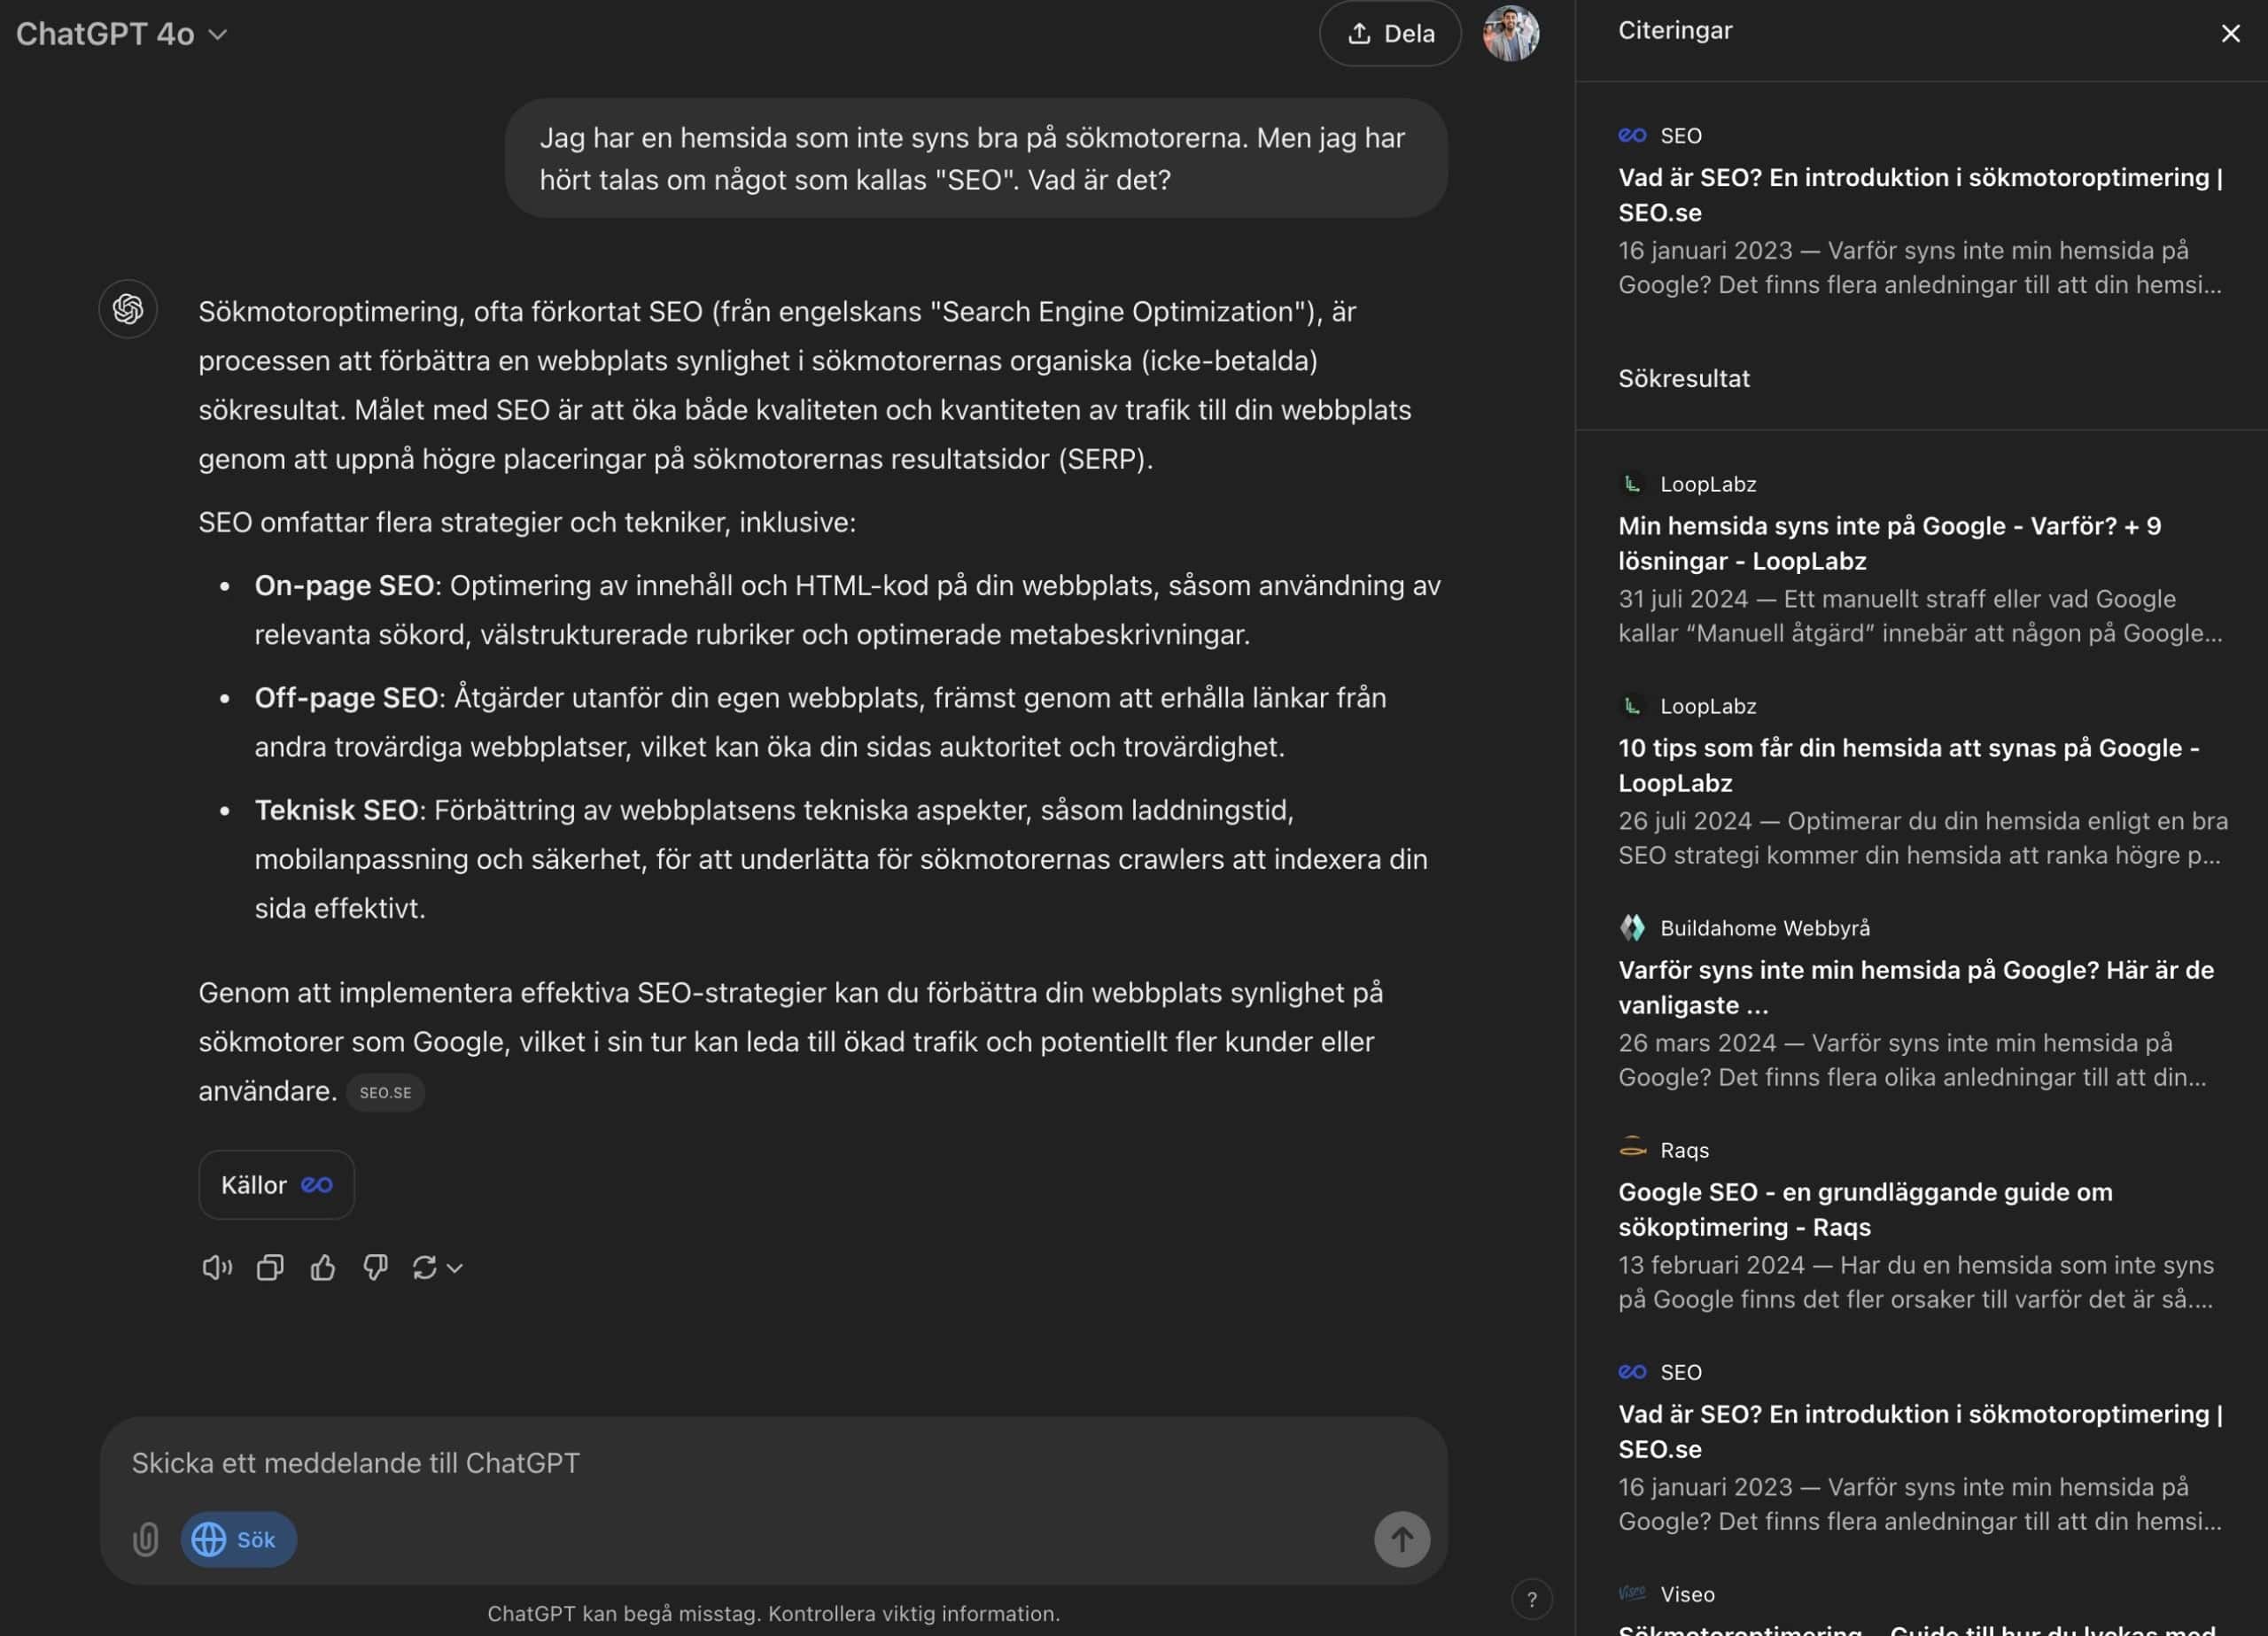This screenshot has height=1636, width=2268.
Task: Click the 'Sökresultat' section heading
Action: 1684,379
